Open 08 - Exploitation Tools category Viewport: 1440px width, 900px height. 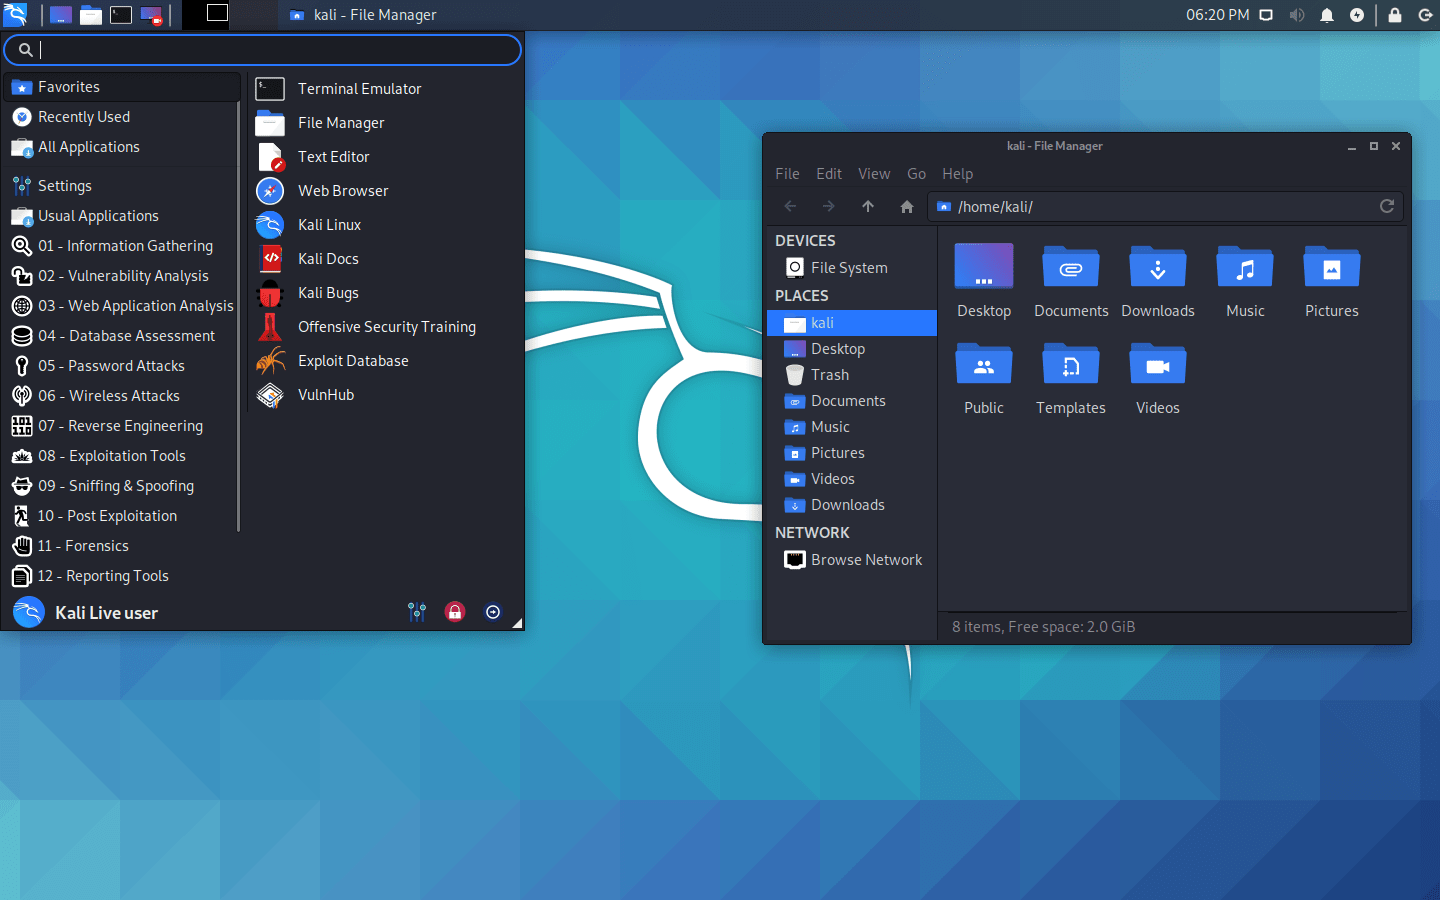click(122, 456)
